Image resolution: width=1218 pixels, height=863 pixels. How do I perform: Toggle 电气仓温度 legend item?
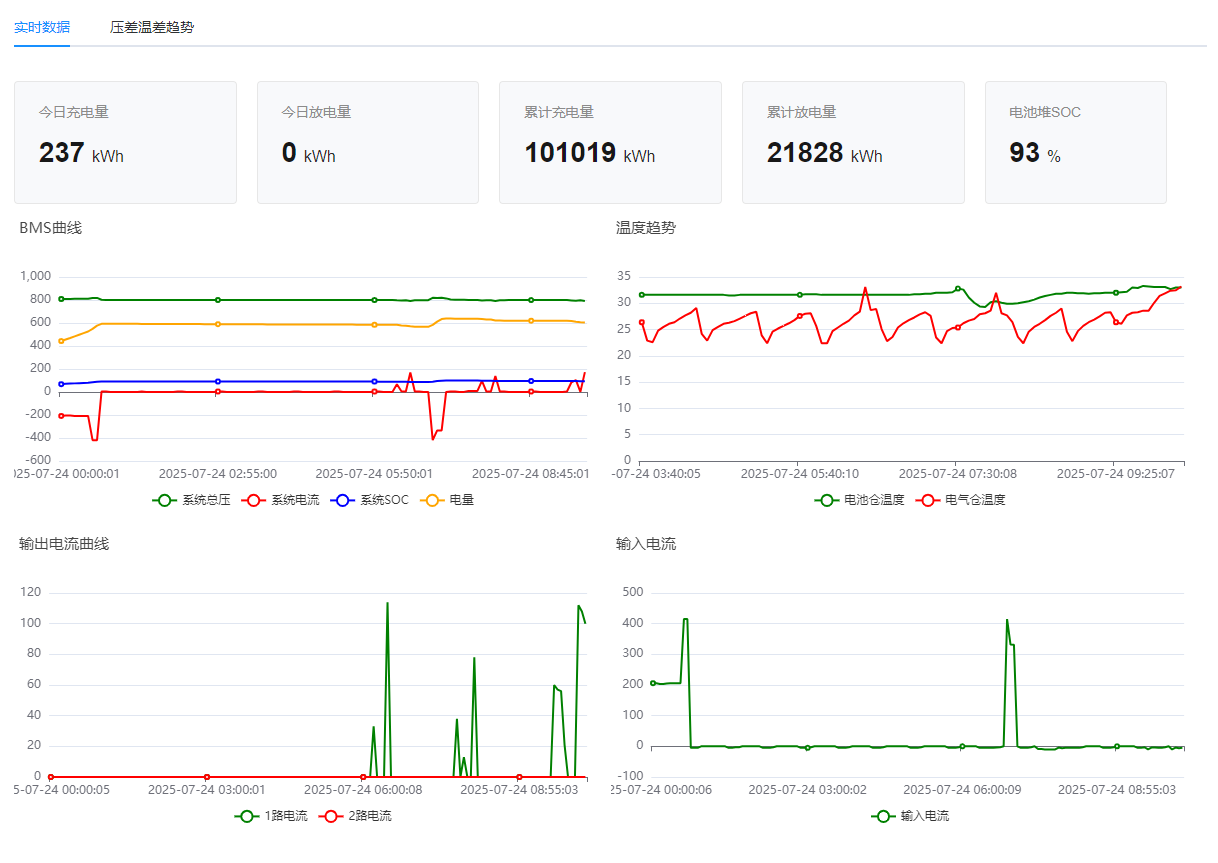pyautogui.click(x=961, y=500)
